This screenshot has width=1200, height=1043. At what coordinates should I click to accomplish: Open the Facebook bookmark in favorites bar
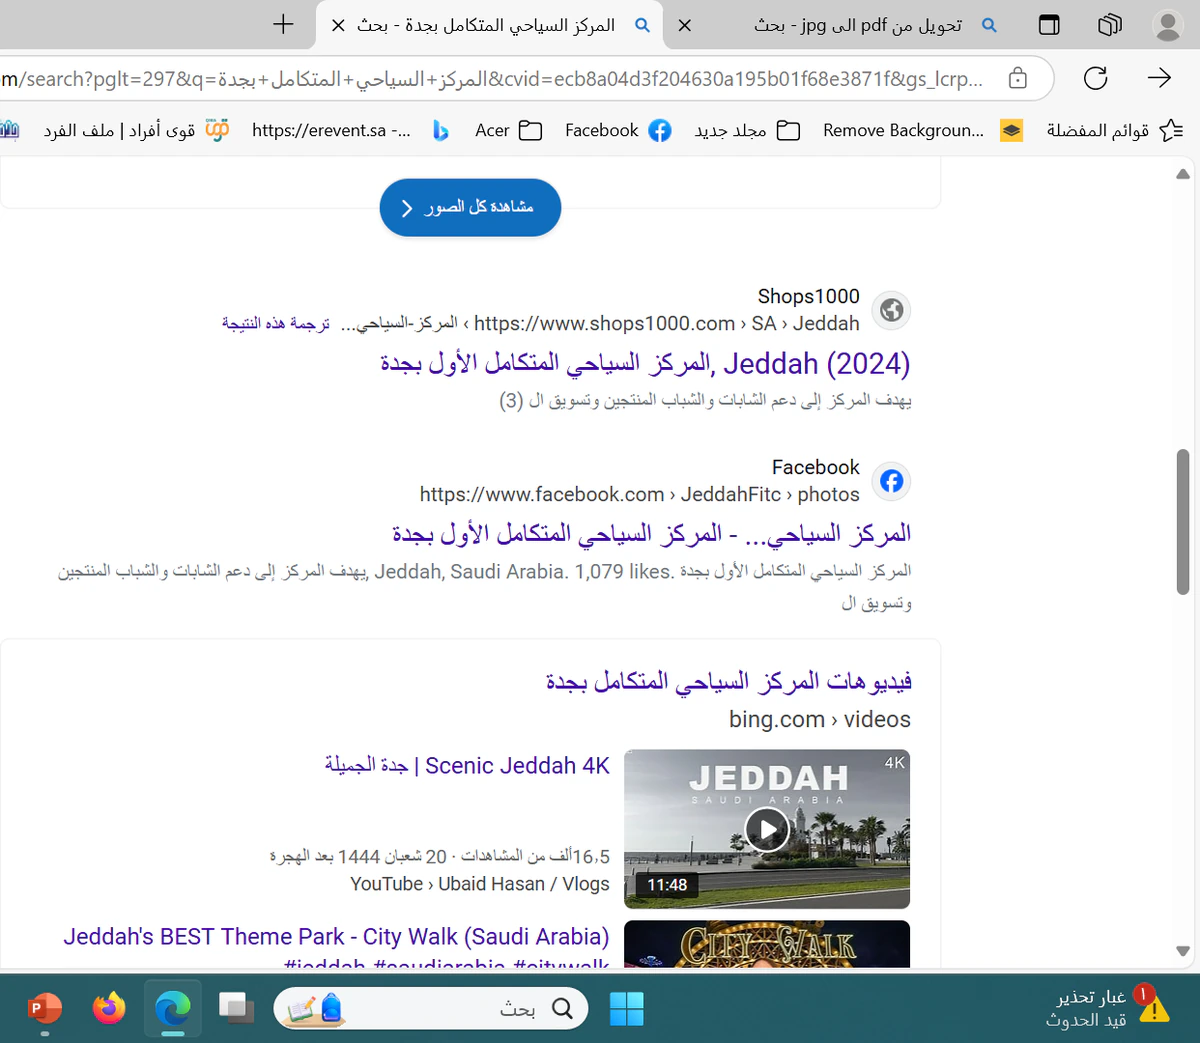point(617,130)
